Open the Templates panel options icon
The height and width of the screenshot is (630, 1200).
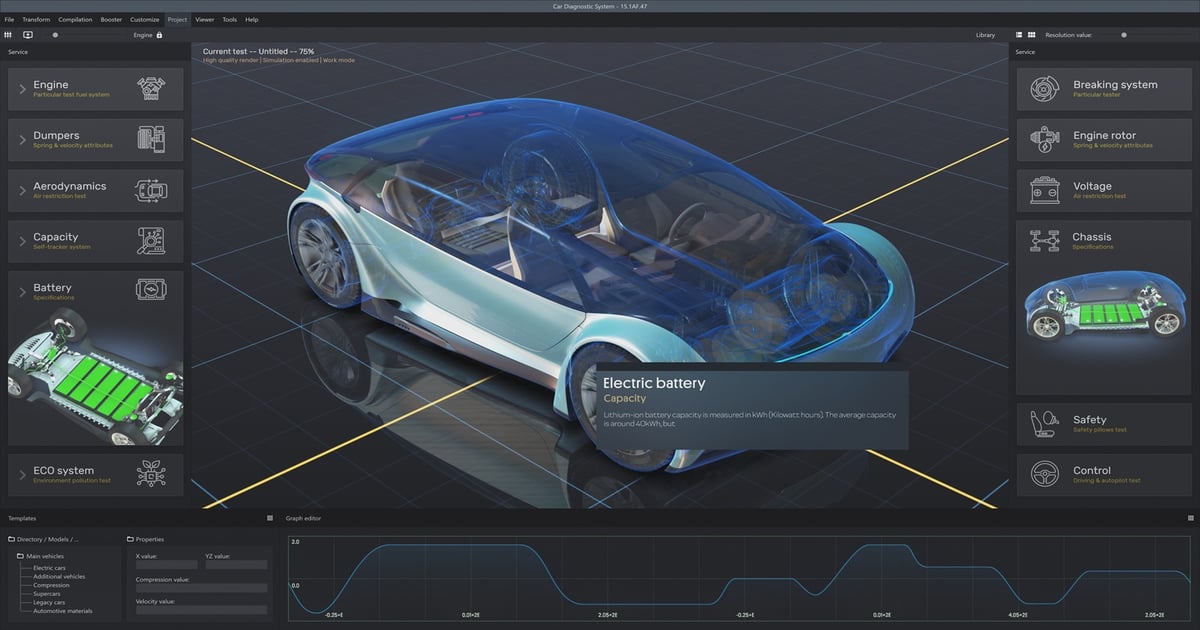point(269,518)
